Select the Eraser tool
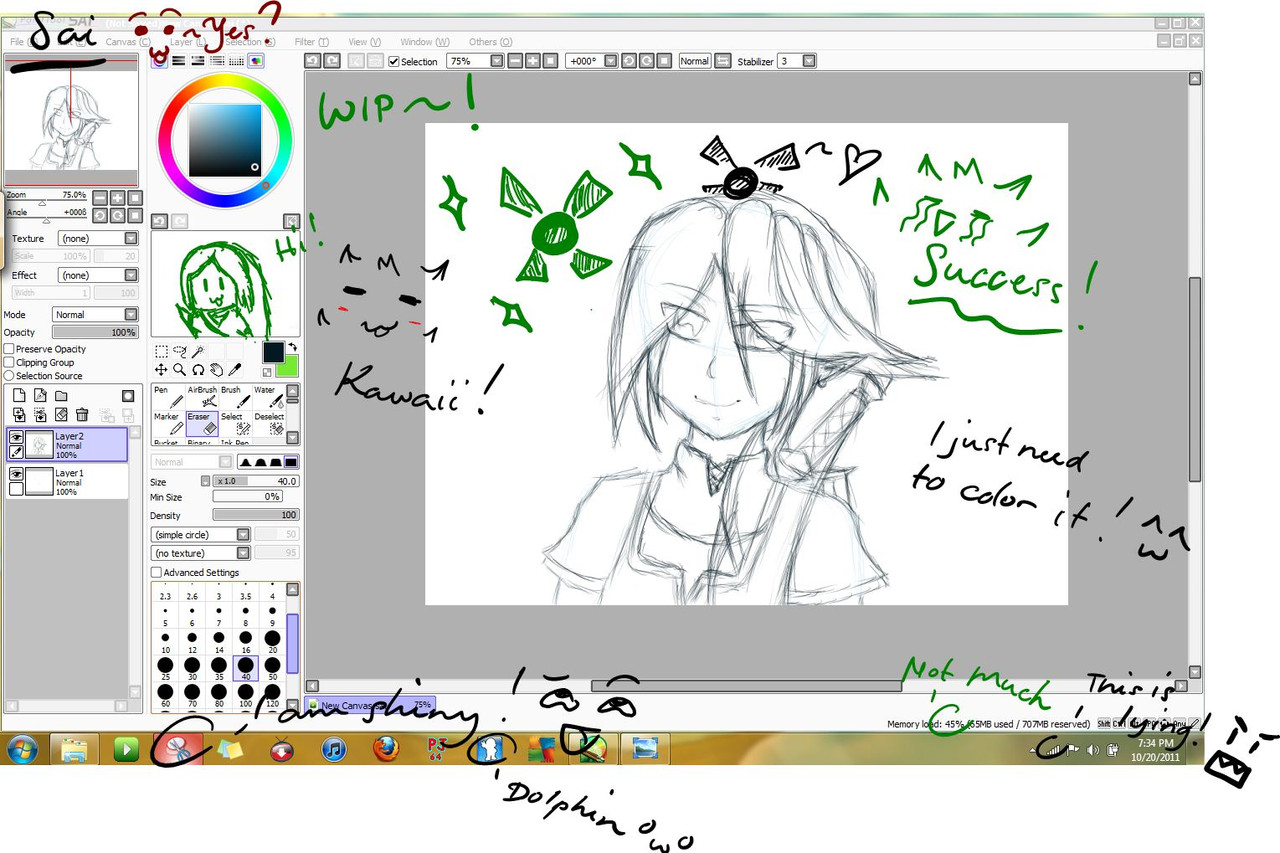Screen dimensions: 1280x853 point(202,423)
